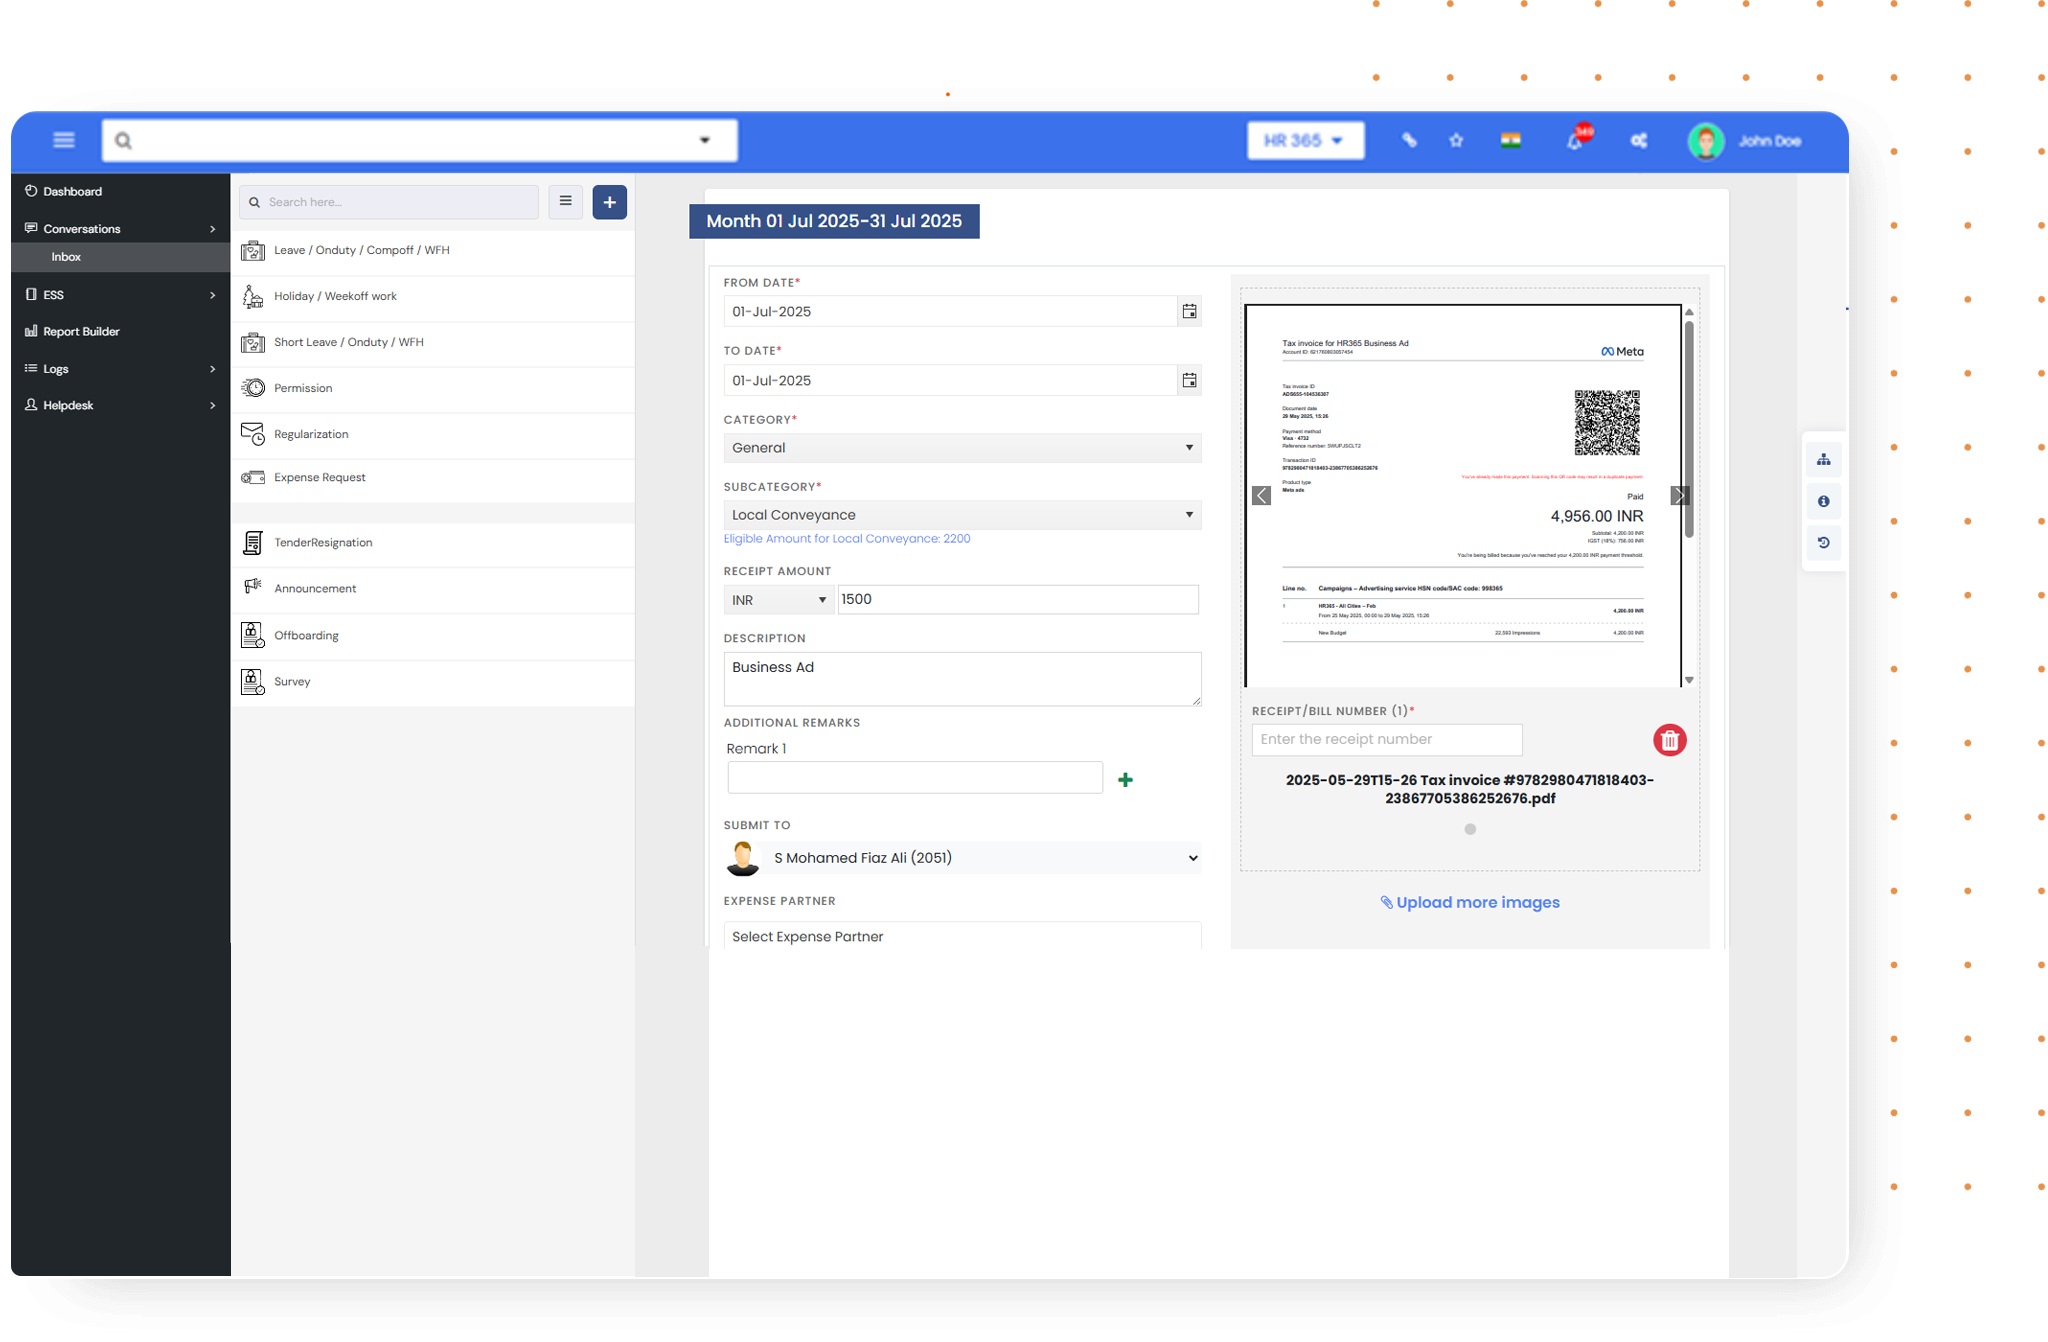The image size is (2048, 1342).
Task: Expand the Conversations sidebar menu
Action: (120, 229)
